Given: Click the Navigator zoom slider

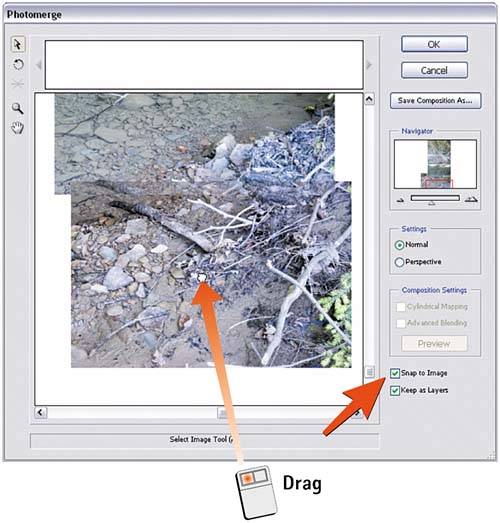Looking at the screenshot, I should tap(435, 198).
